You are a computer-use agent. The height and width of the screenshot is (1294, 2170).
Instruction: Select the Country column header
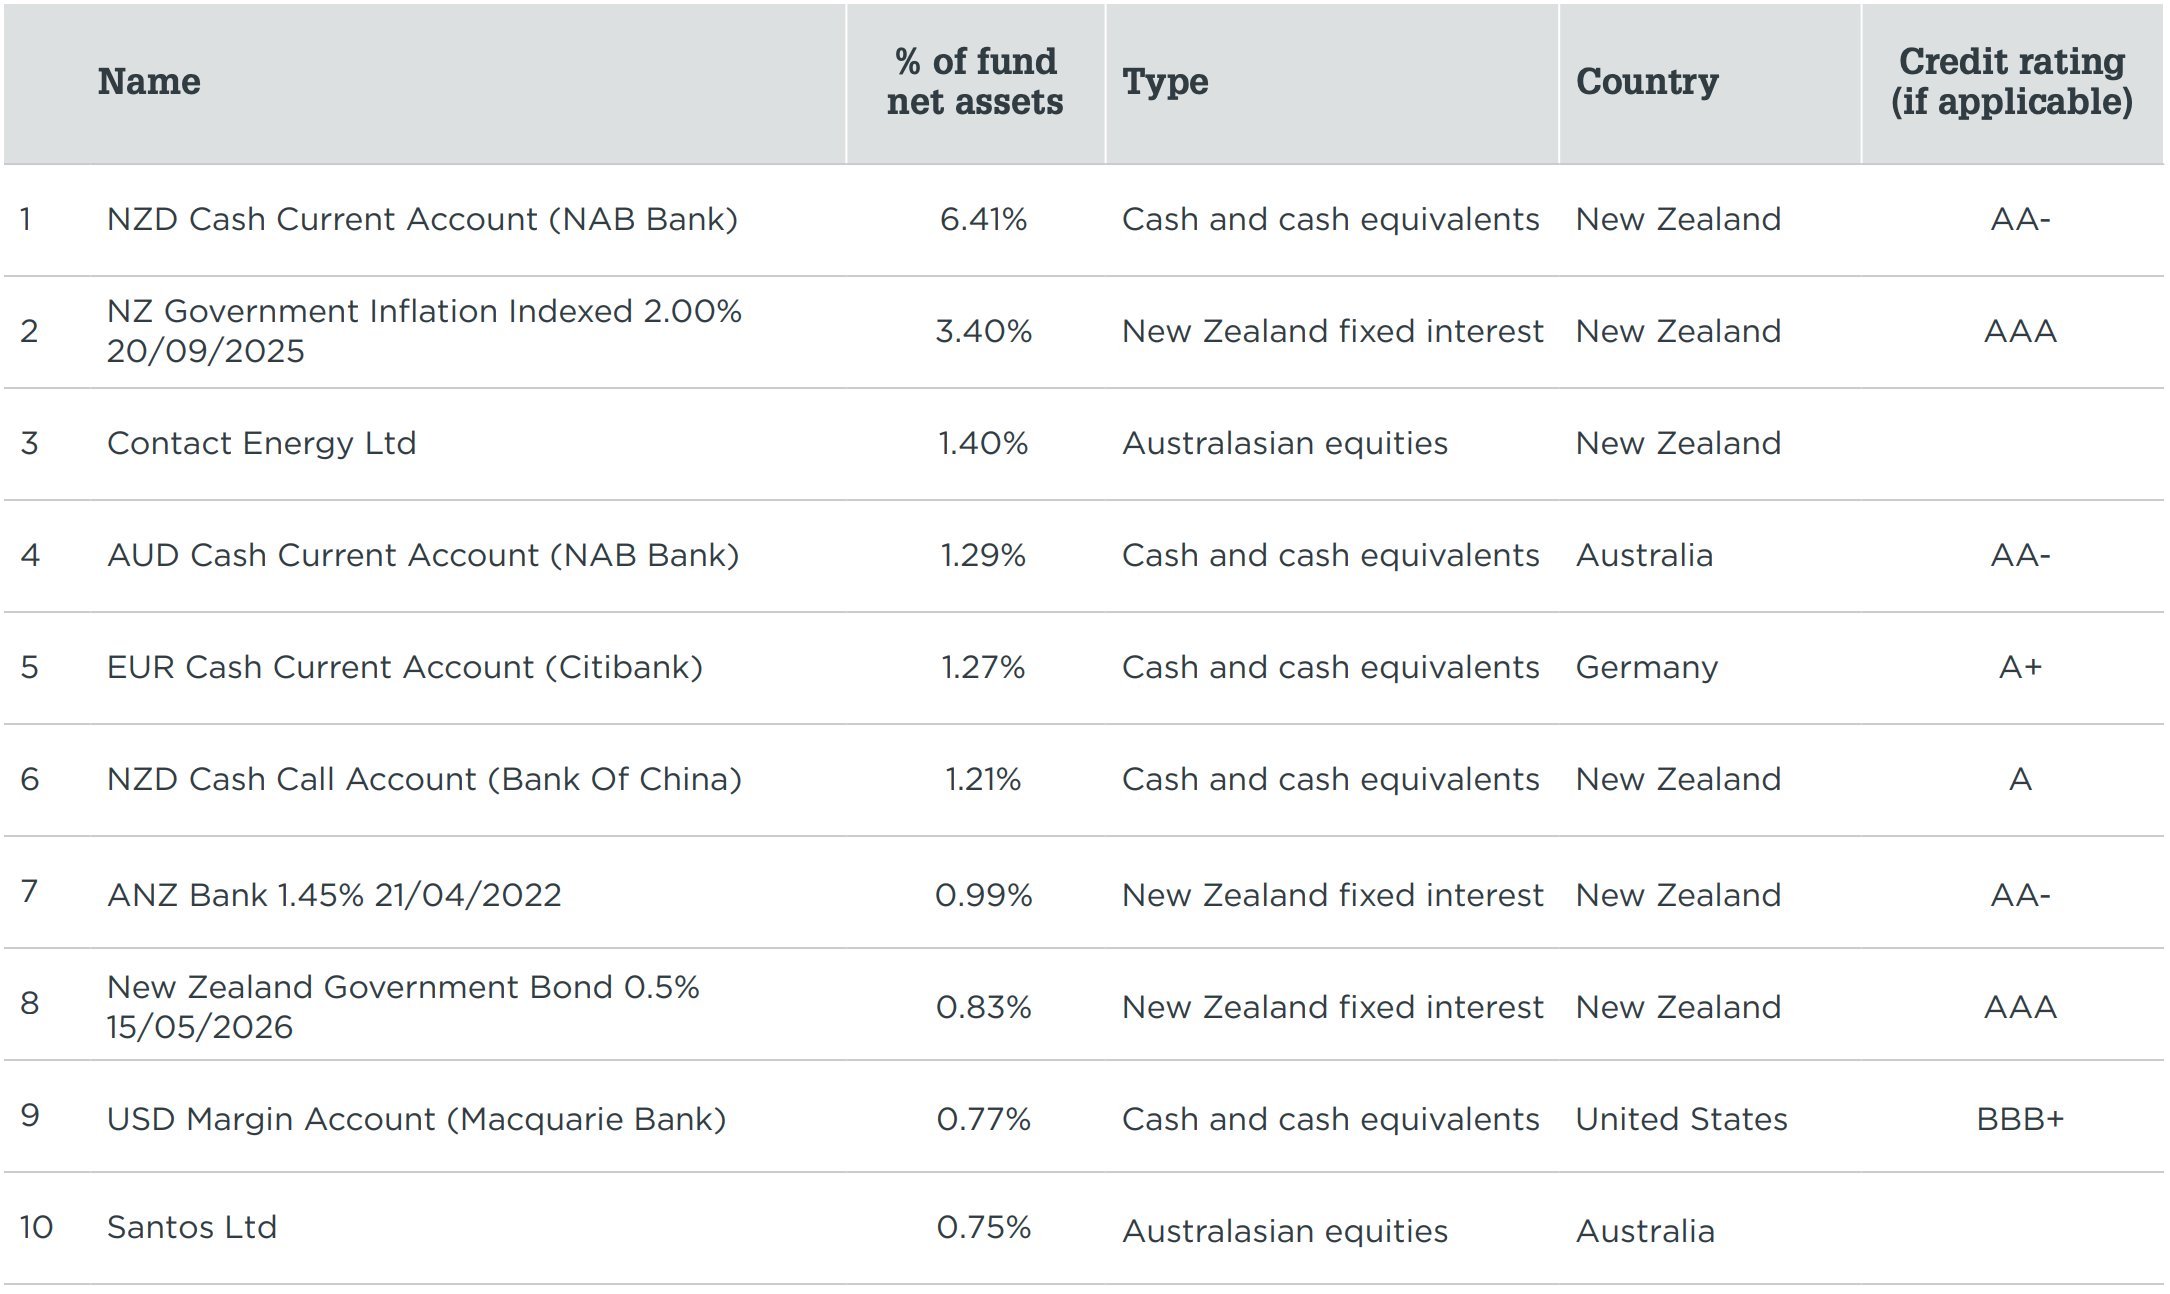(1647, 82)
